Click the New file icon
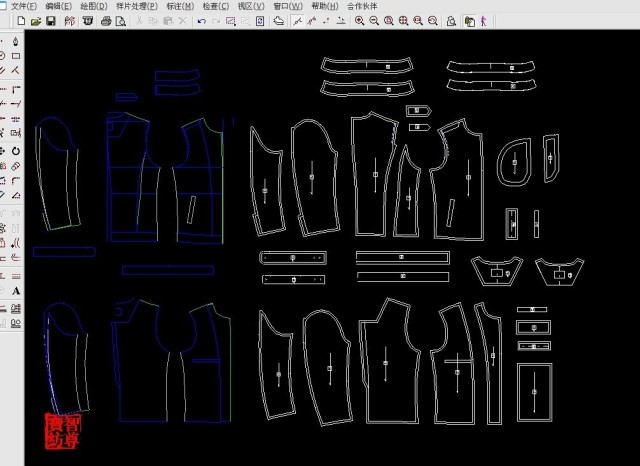Screen dimensions: 640x466 20,21
